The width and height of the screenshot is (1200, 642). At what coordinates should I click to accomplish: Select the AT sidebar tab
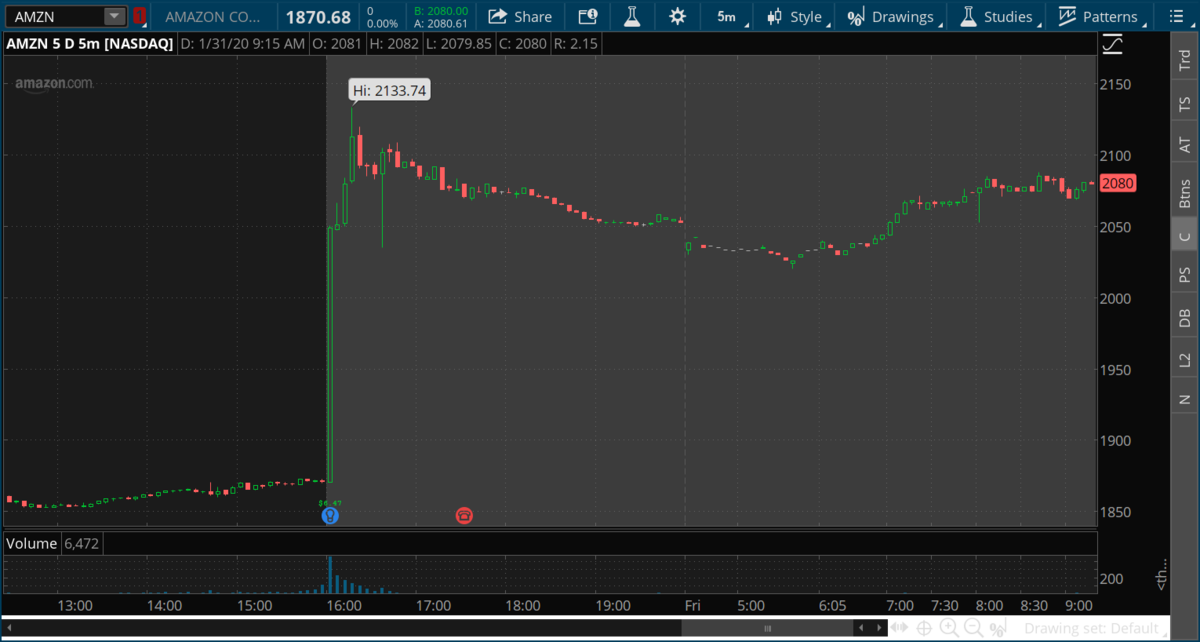(x=1185, y=146)
